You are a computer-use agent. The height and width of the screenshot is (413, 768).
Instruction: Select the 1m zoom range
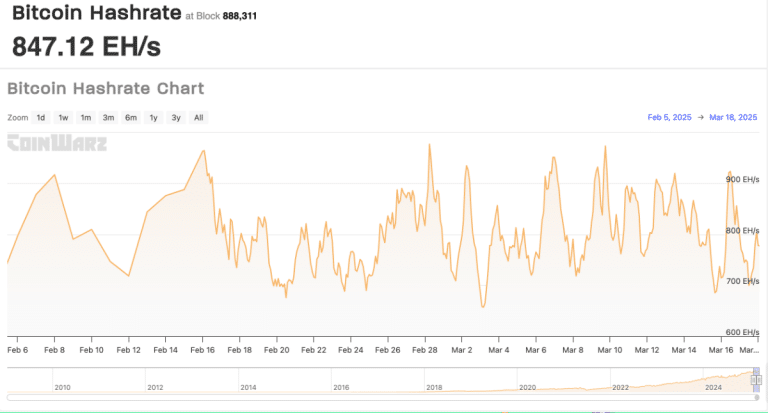click(x=86, y=117)
